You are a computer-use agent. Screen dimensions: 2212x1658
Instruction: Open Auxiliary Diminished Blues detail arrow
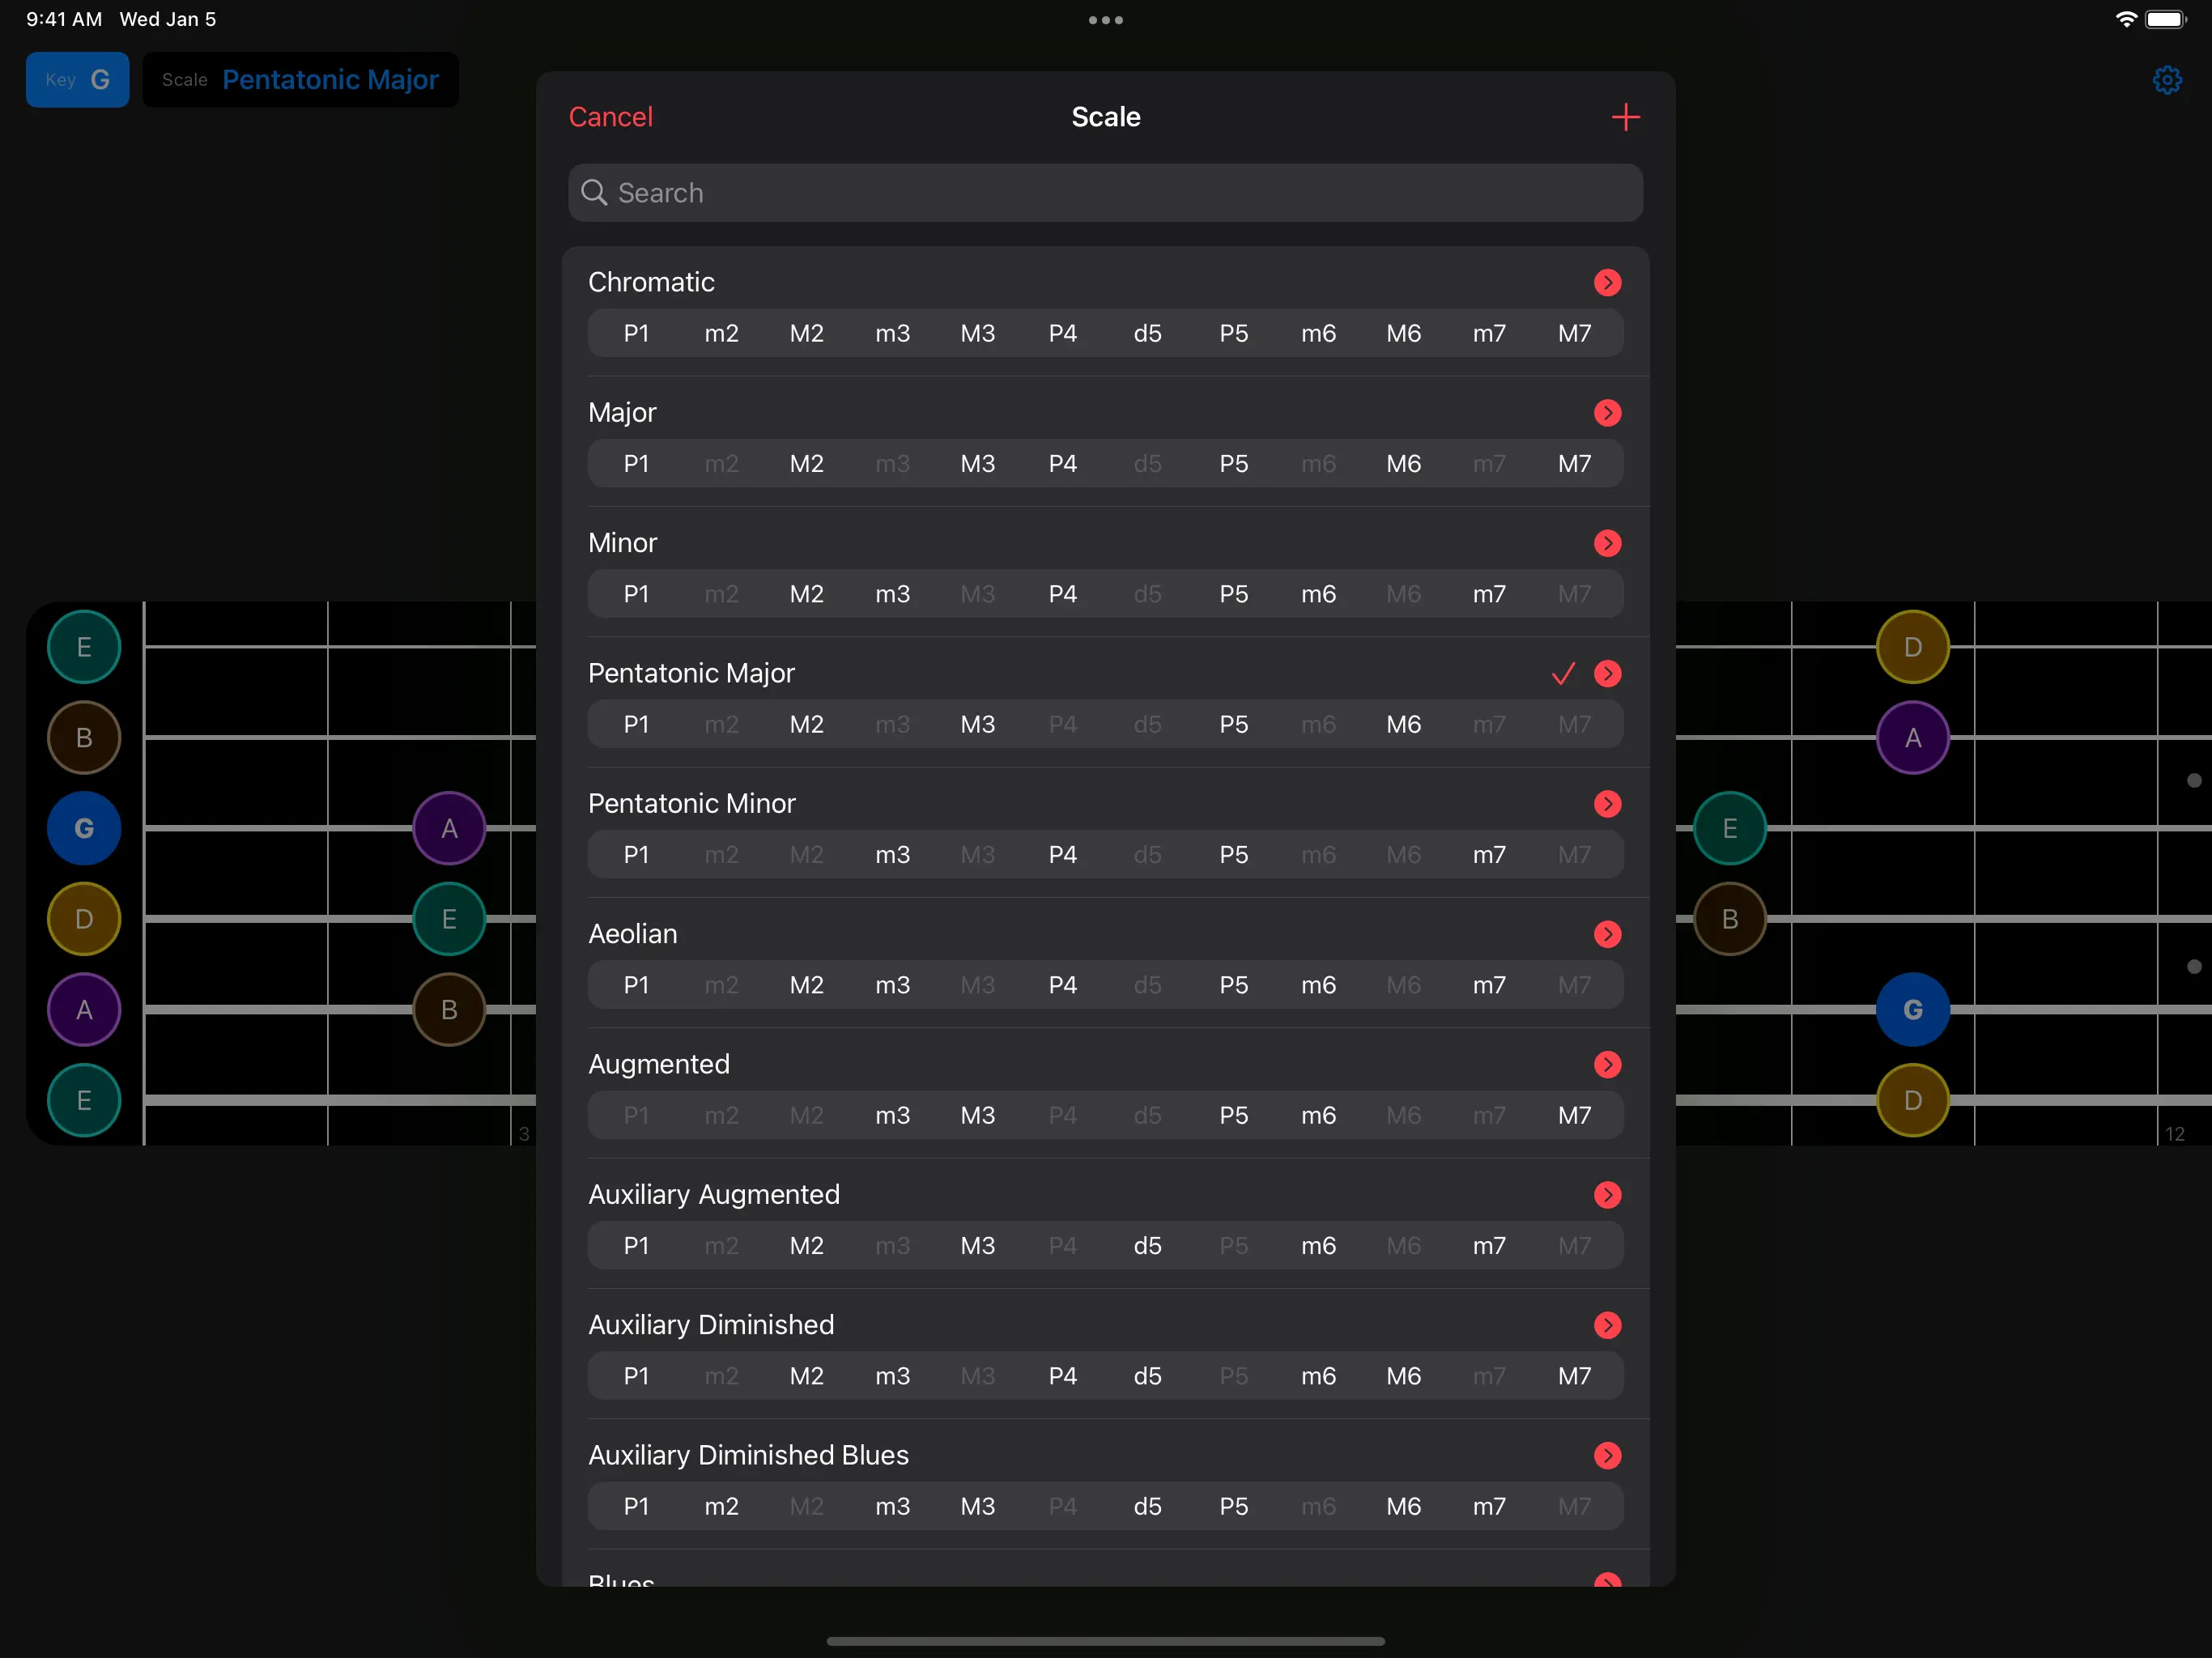(1607, 1455)
